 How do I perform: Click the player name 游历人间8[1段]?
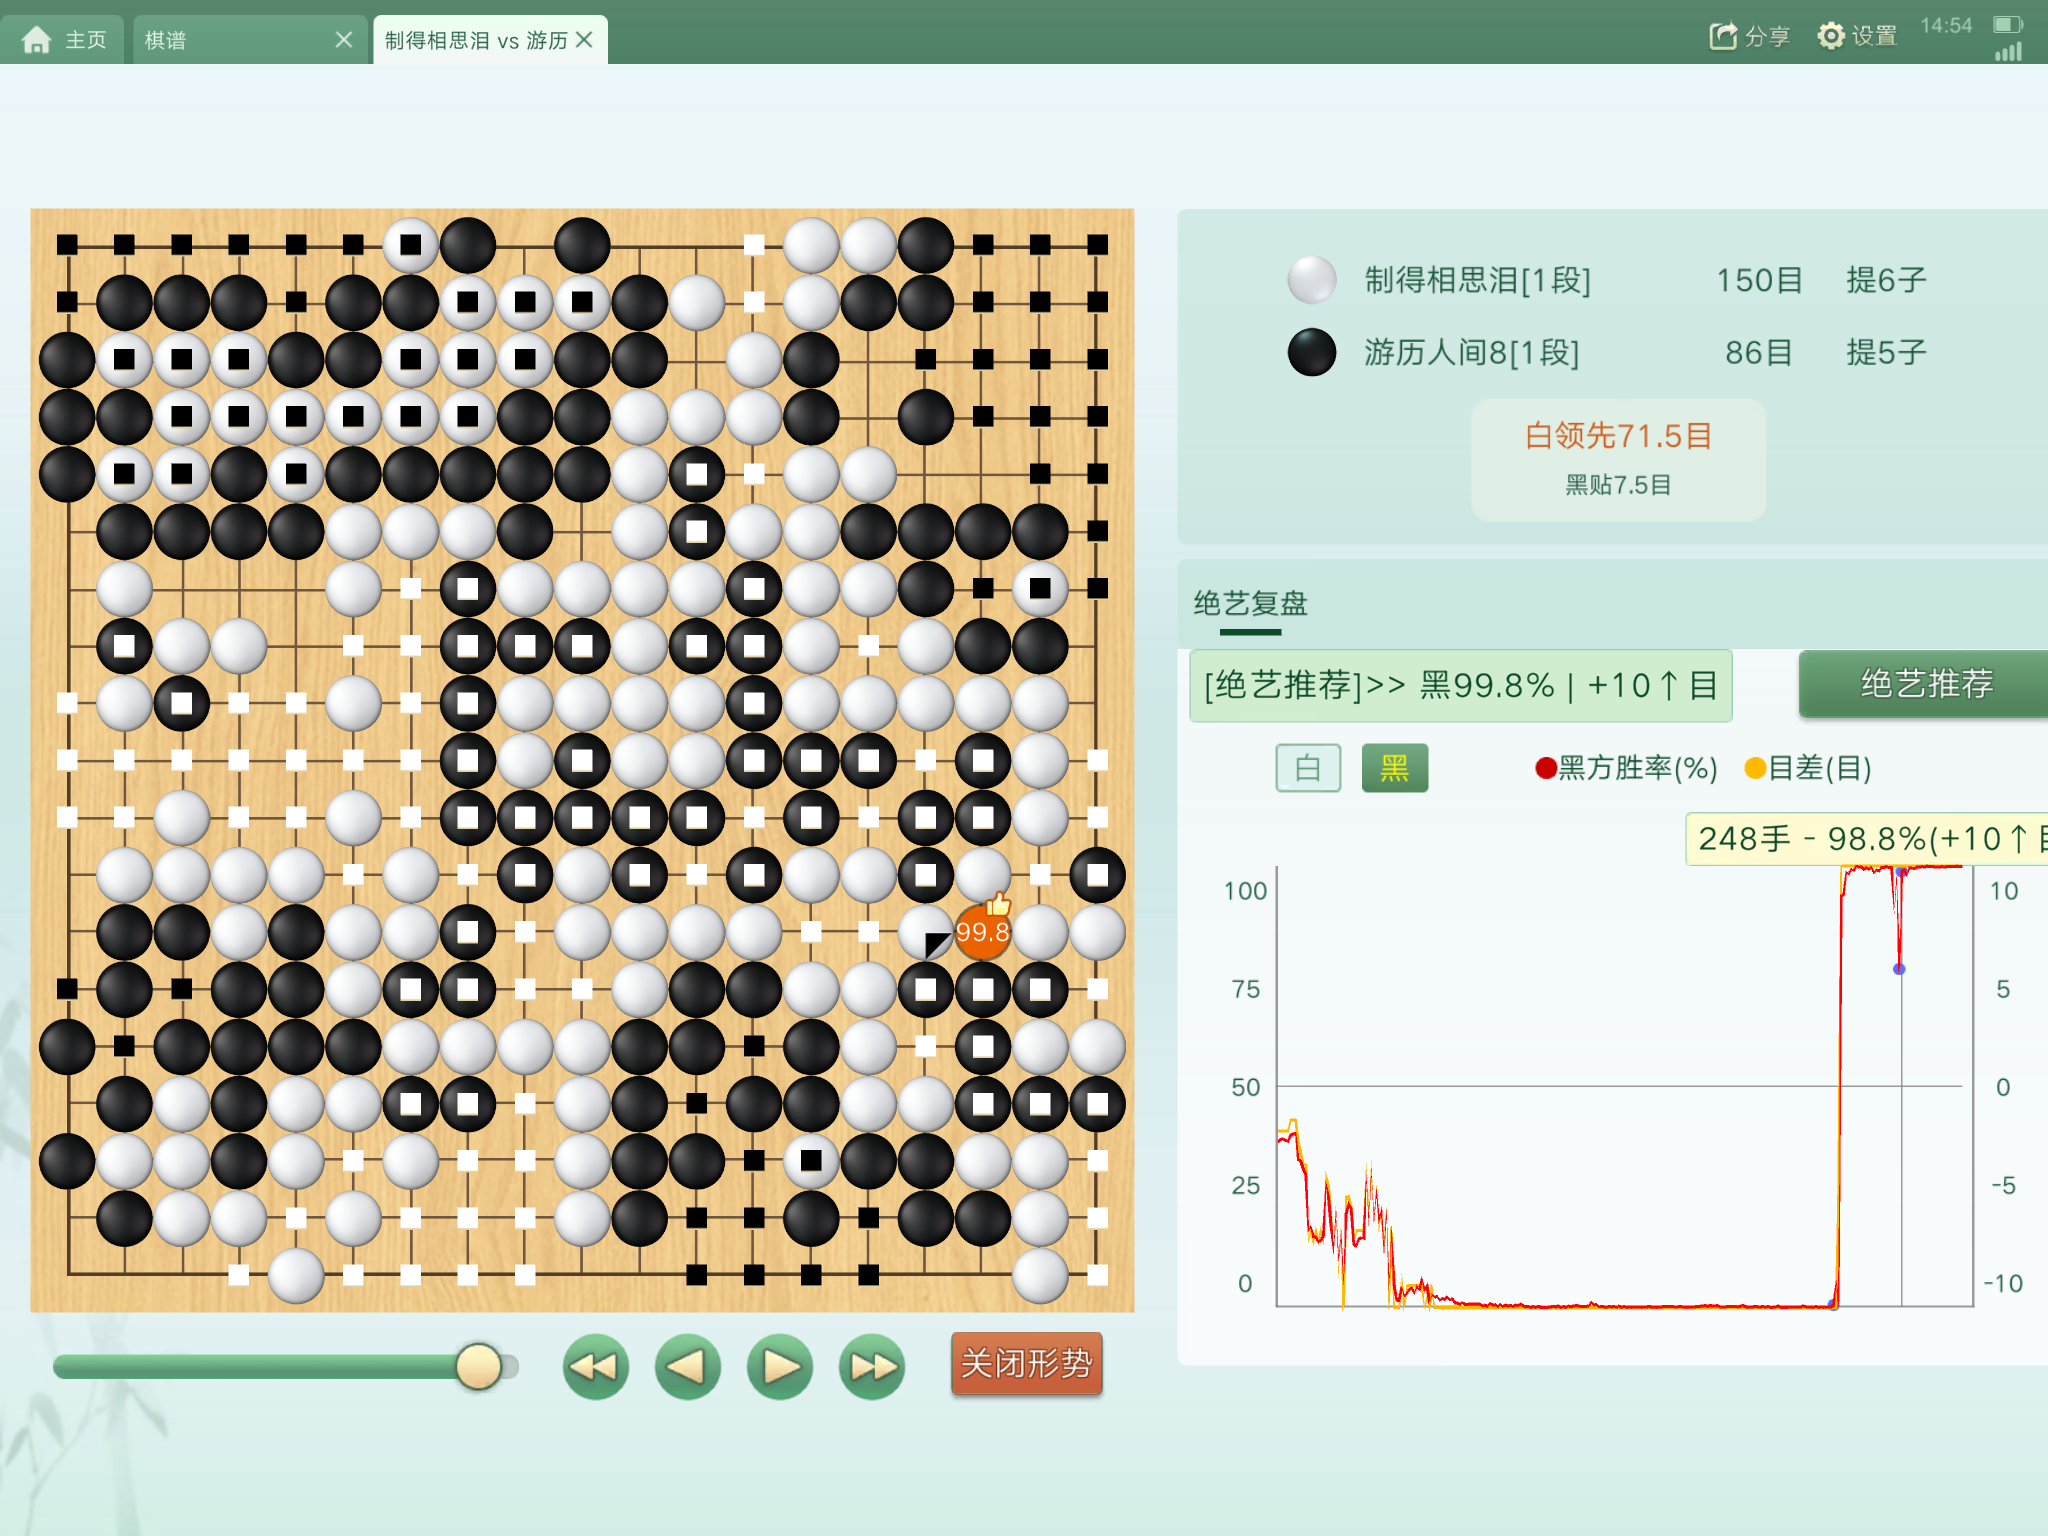(x=1471, y=352)
